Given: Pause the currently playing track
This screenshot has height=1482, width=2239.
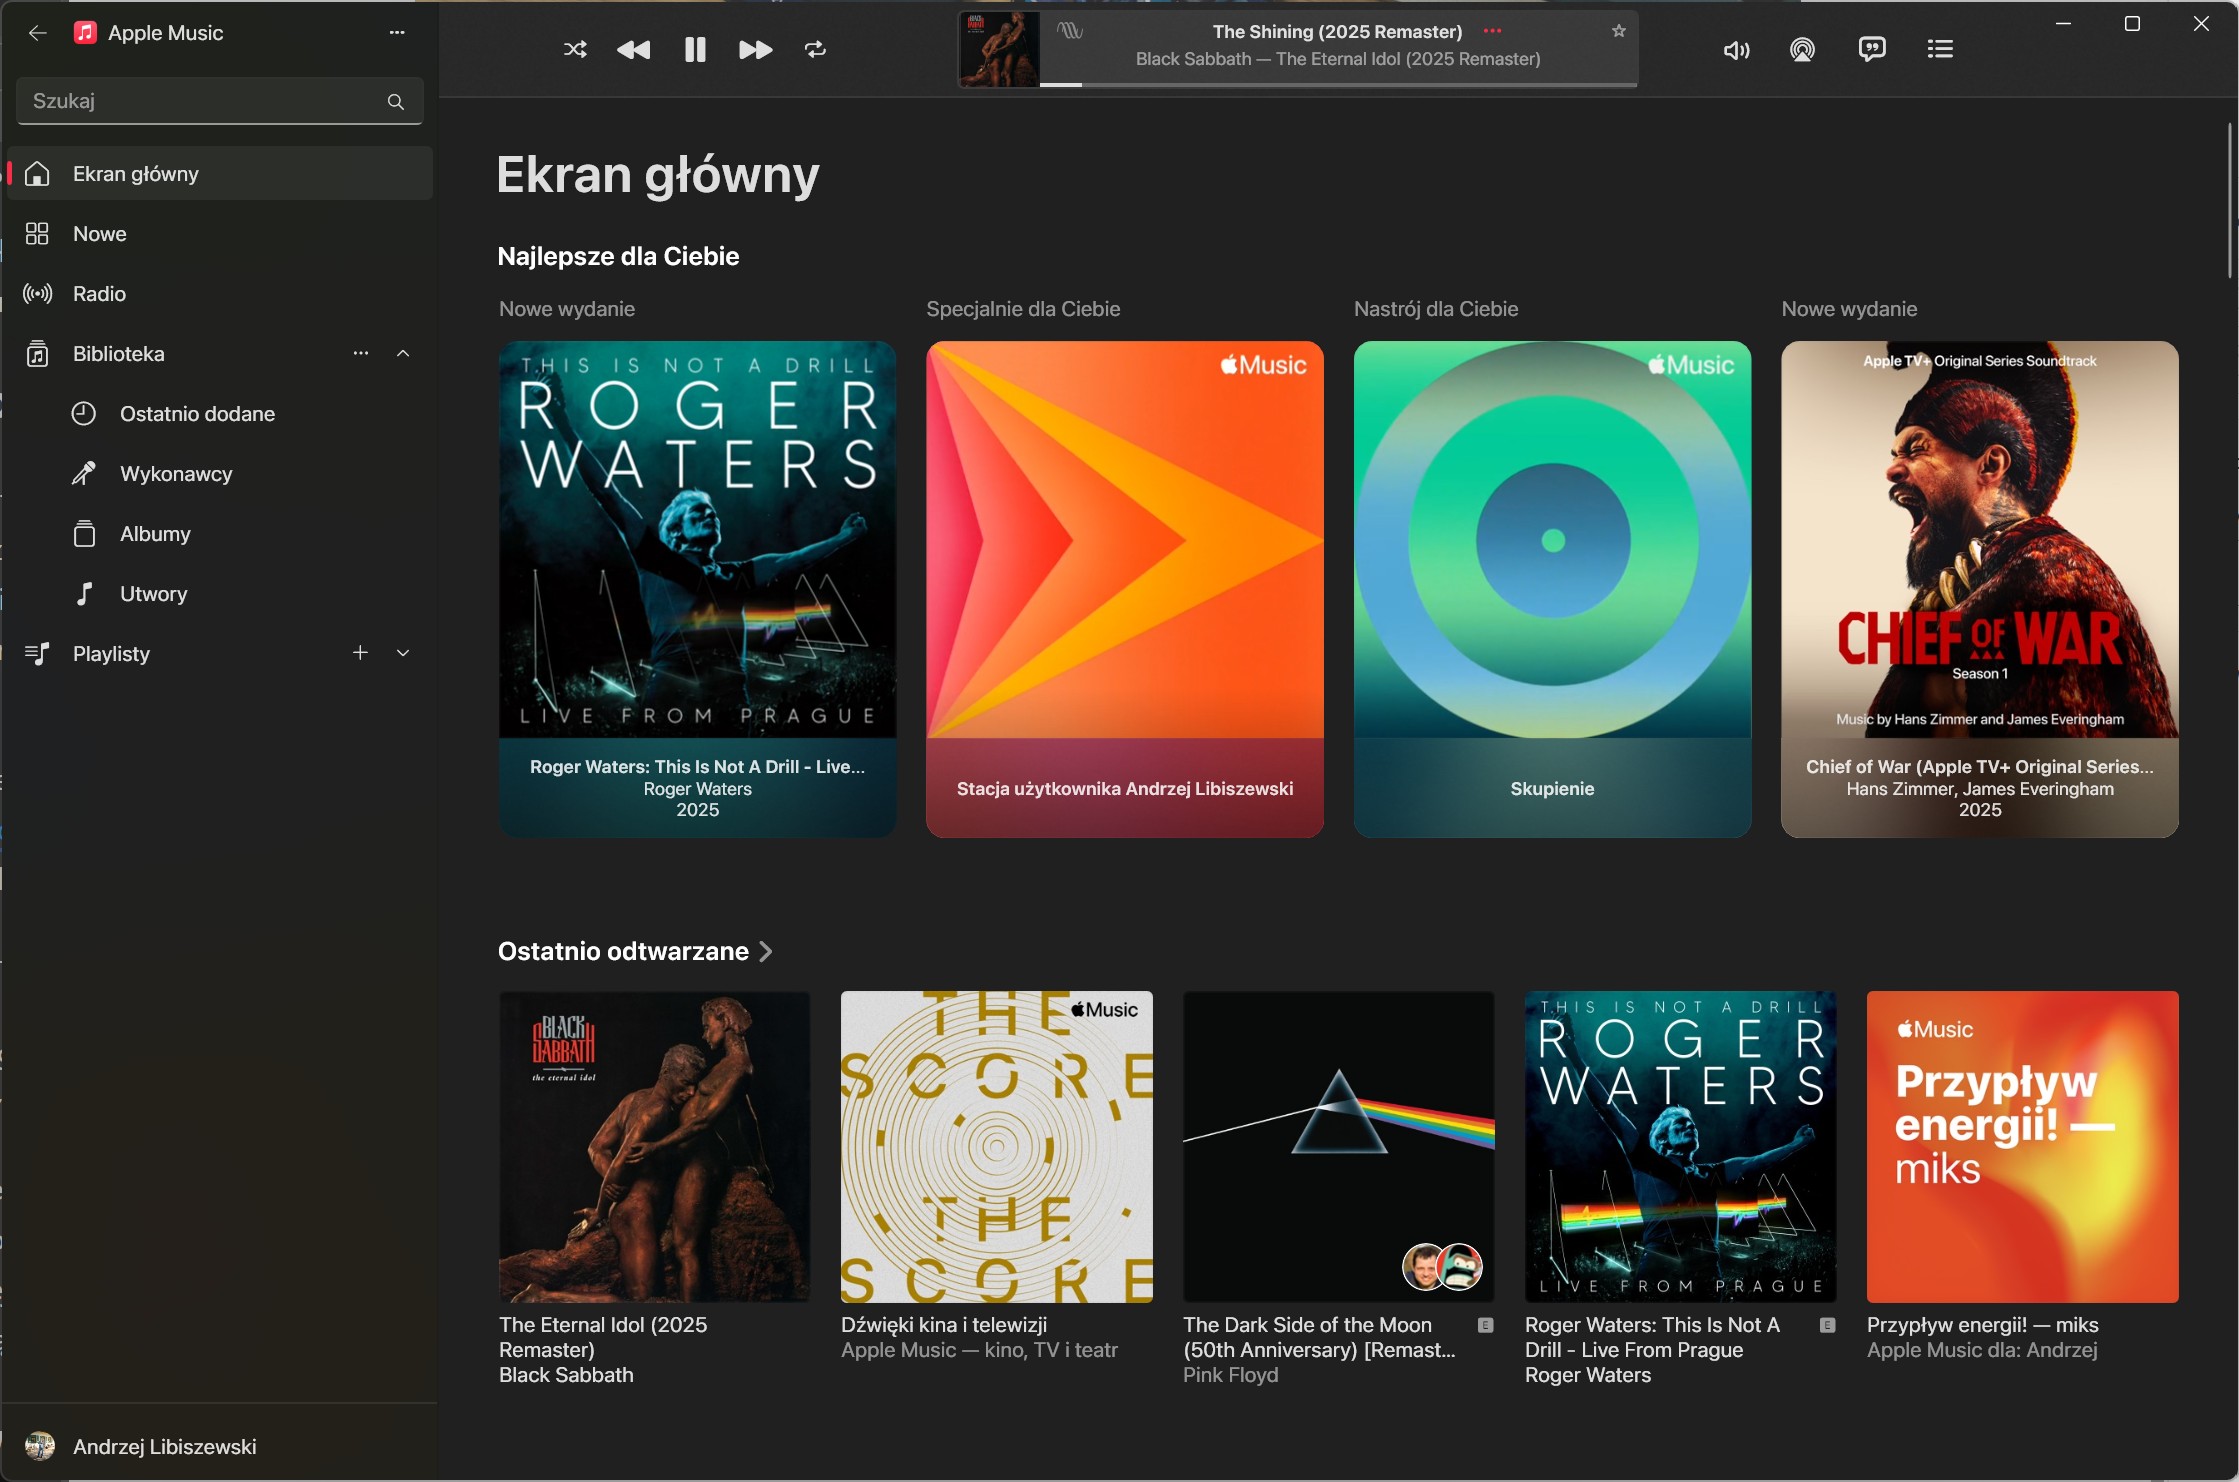Looking at the screenshot, I should pos(694,49).
